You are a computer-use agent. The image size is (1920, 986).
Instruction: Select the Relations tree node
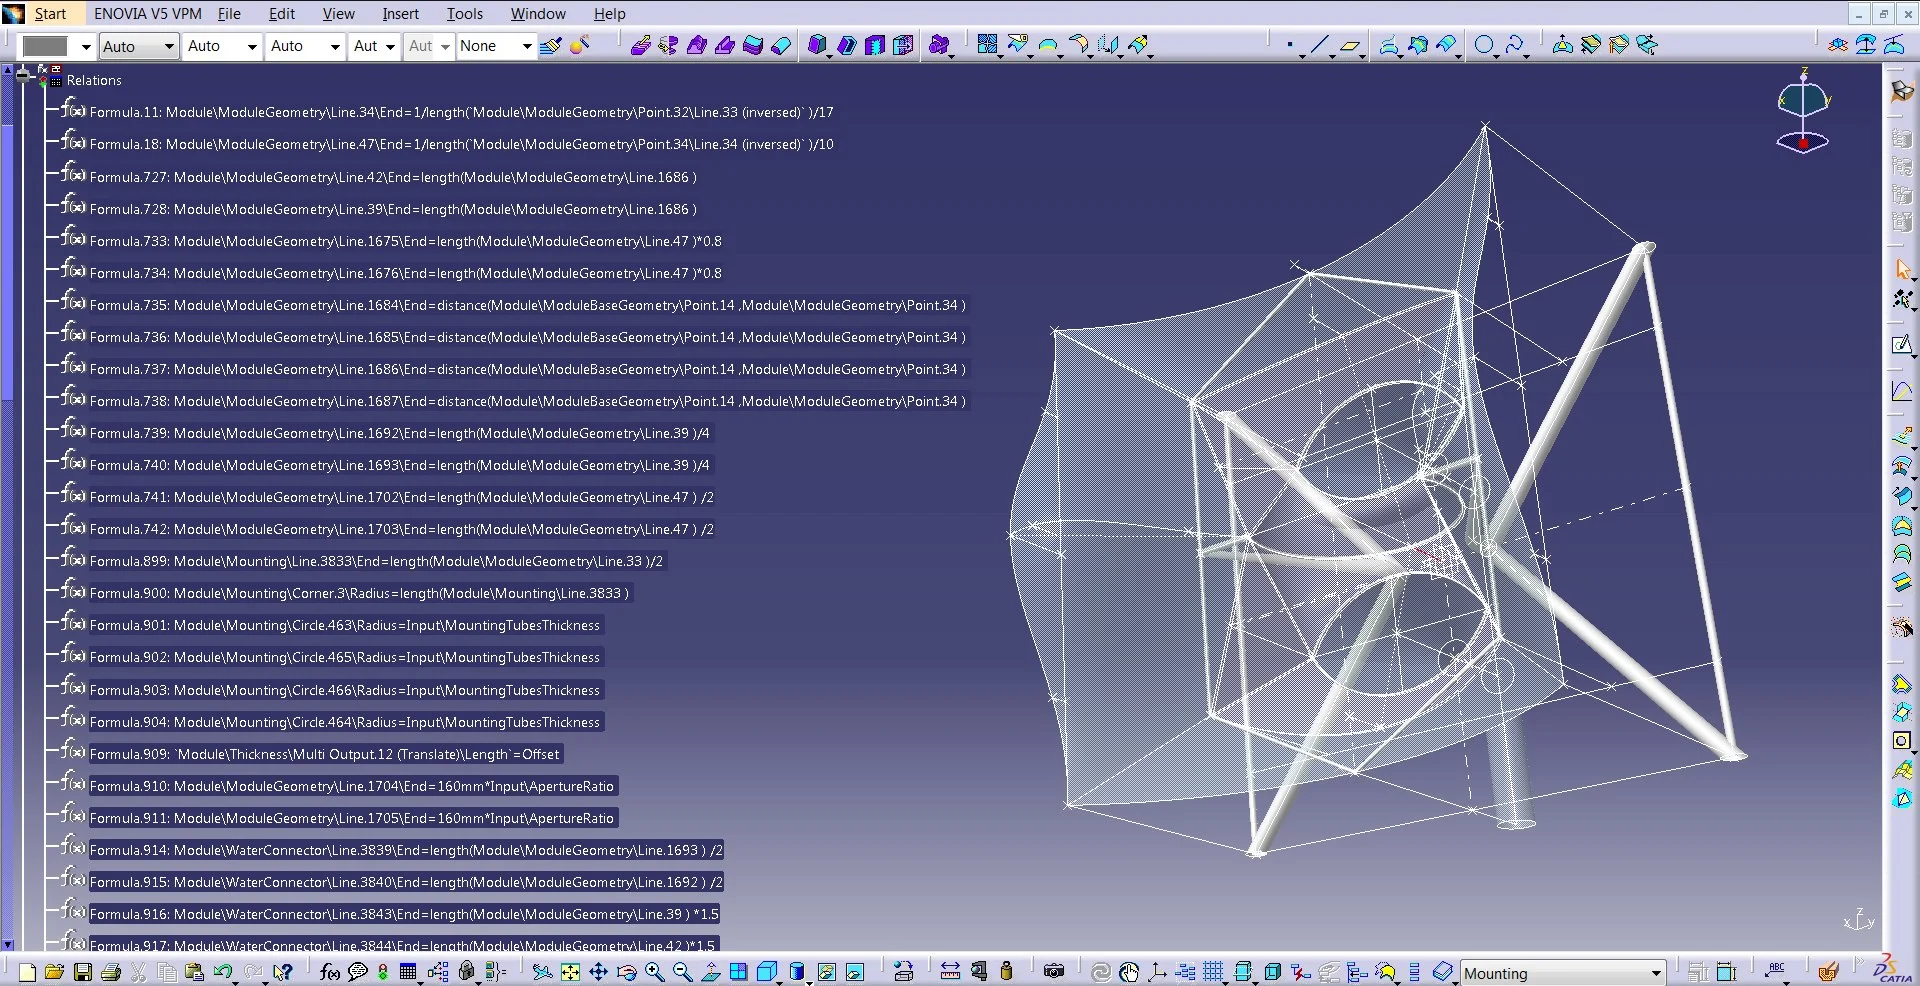[94, 80]
